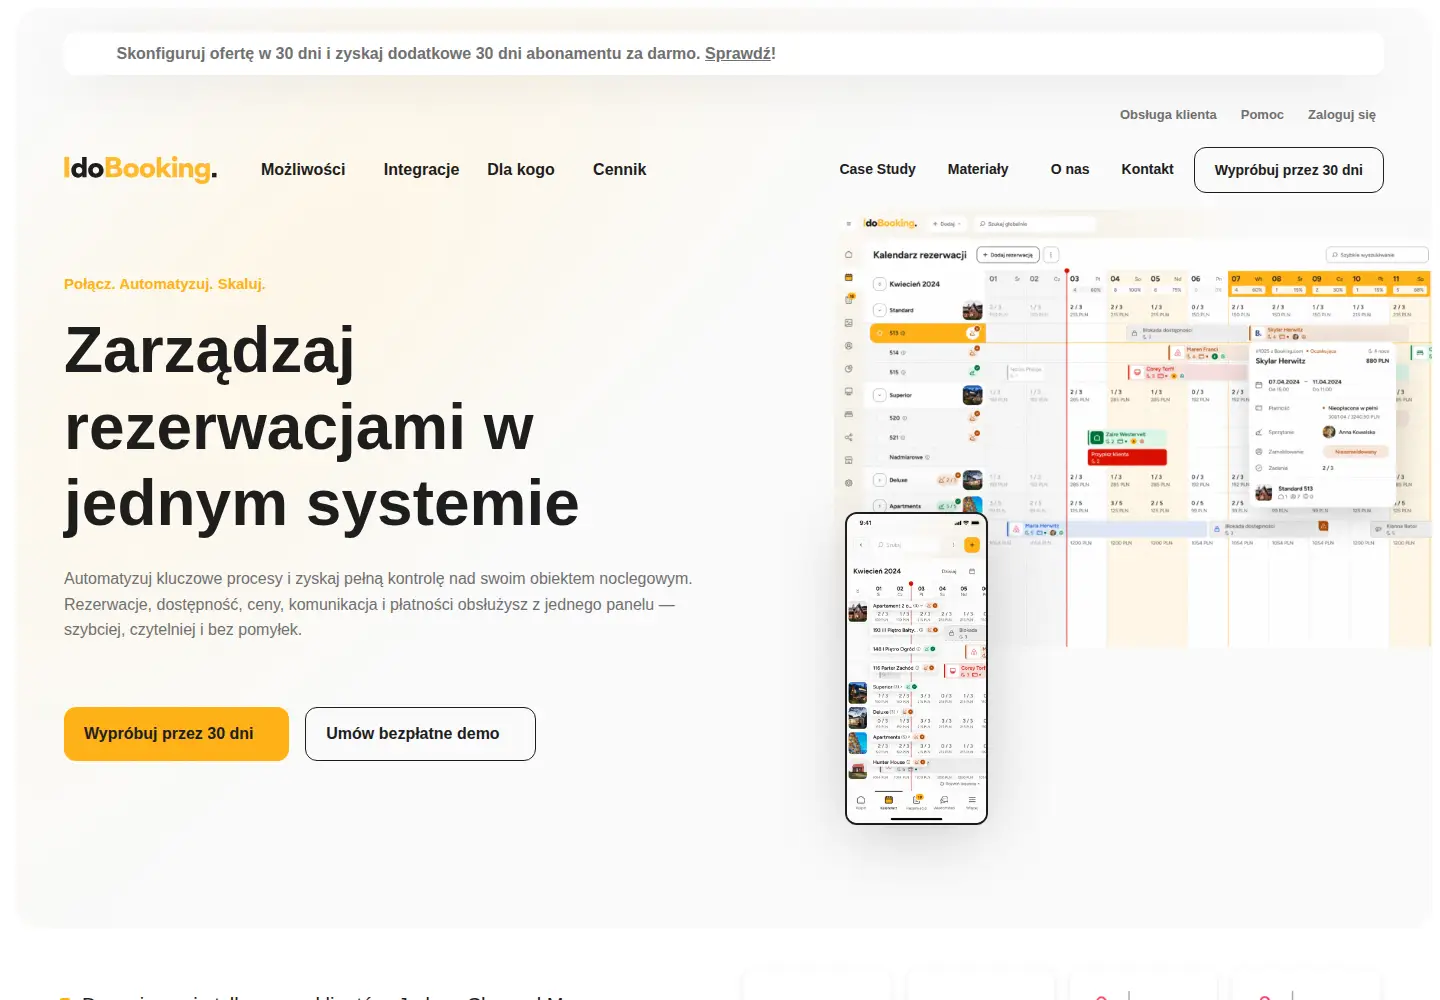This screenshot has width=1440, height=1000.
Task: Click Zaloguj się to log in
Action: click(x=1342, y=115)
